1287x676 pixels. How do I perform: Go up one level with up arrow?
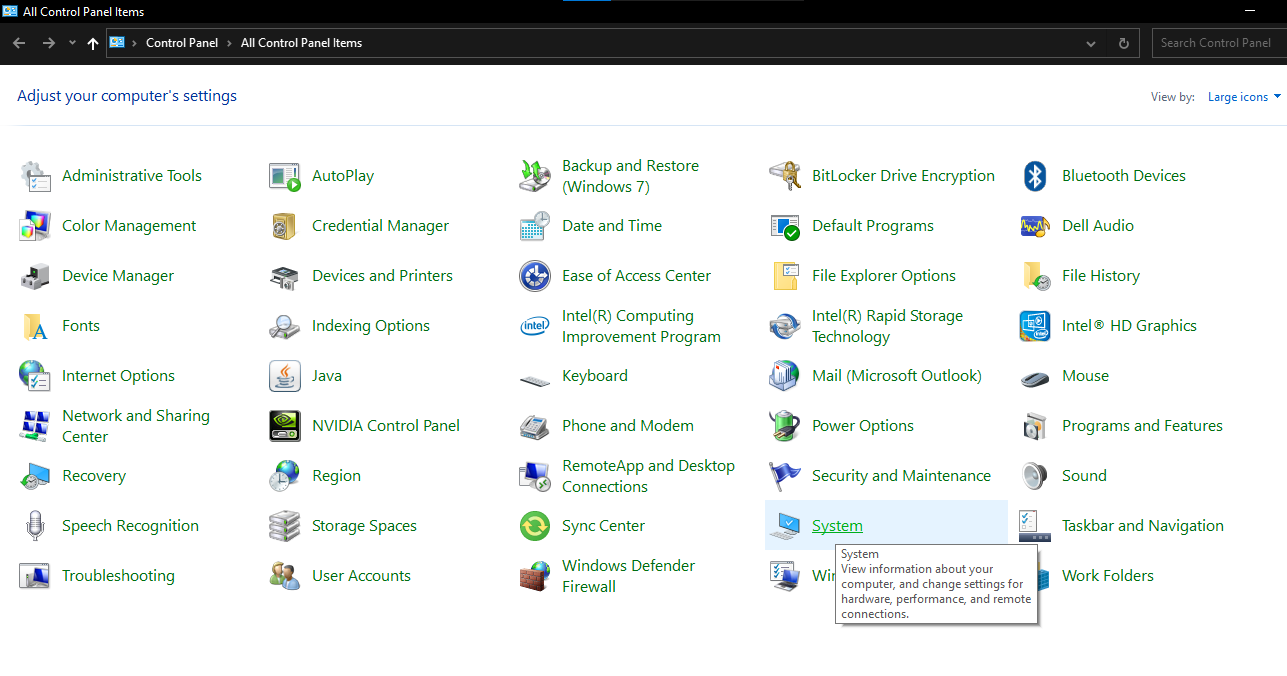tap(93, 43)
